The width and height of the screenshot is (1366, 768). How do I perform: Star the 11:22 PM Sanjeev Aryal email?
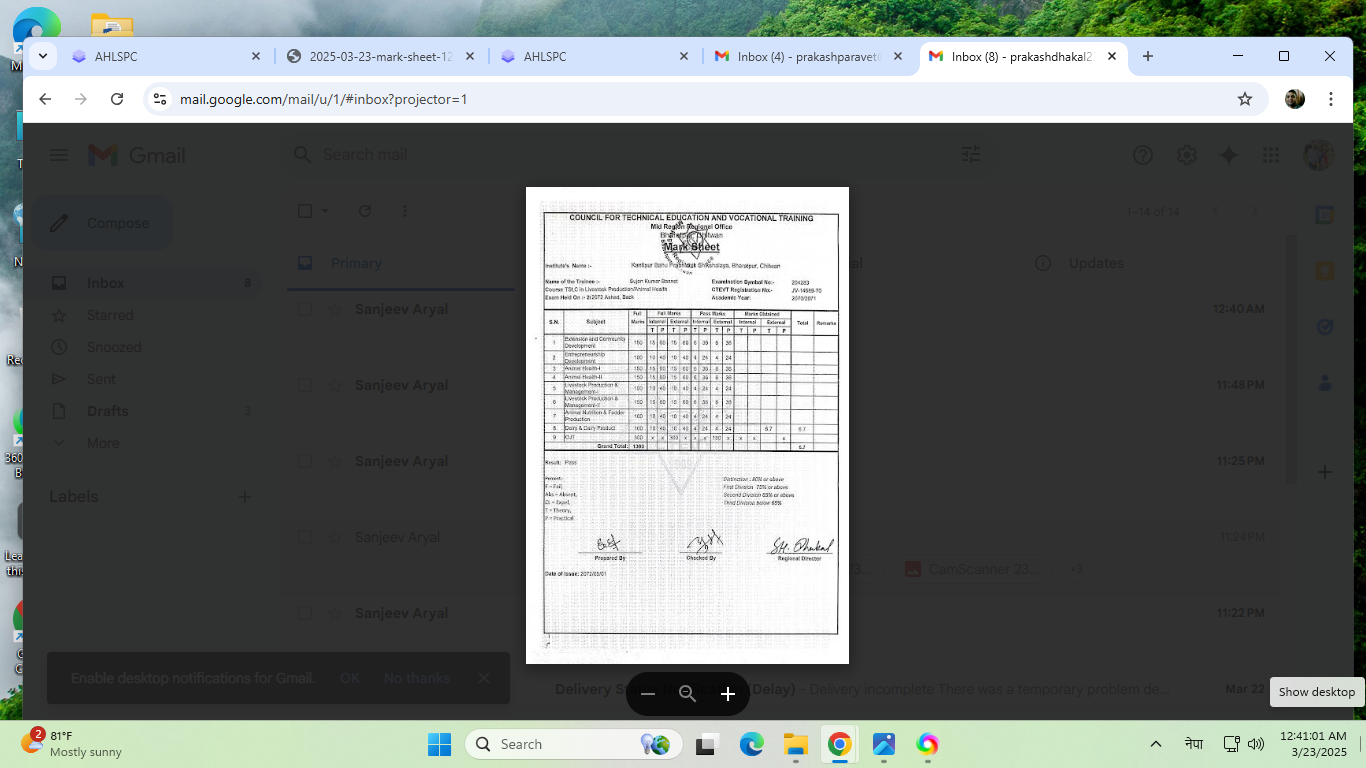click(335, 613)
